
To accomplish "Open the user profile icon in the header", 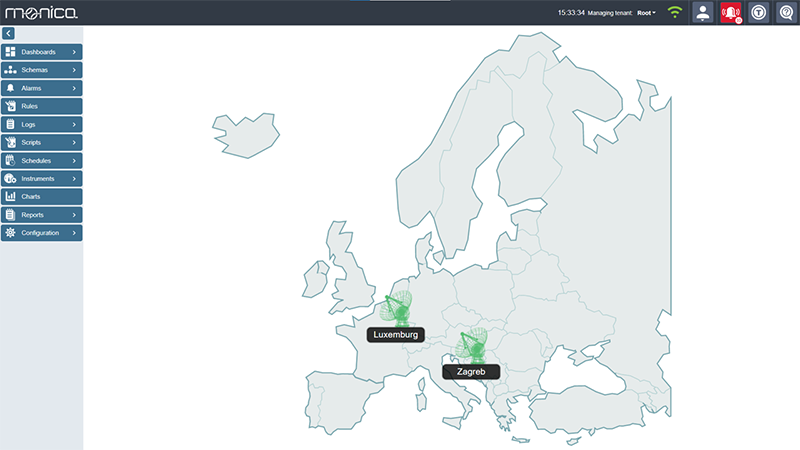I will (x=703, y=13).
